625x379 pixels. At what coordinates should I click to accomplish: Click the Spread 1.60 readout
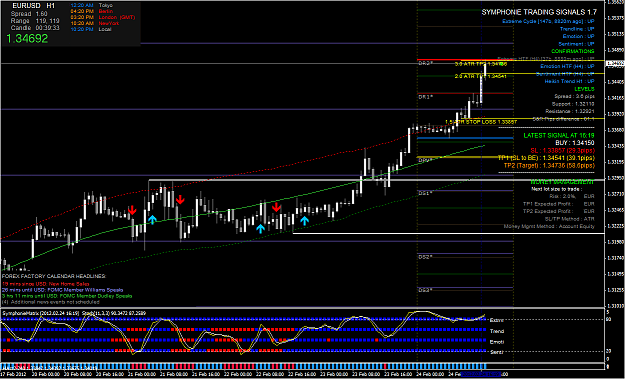tap(29, 14)
